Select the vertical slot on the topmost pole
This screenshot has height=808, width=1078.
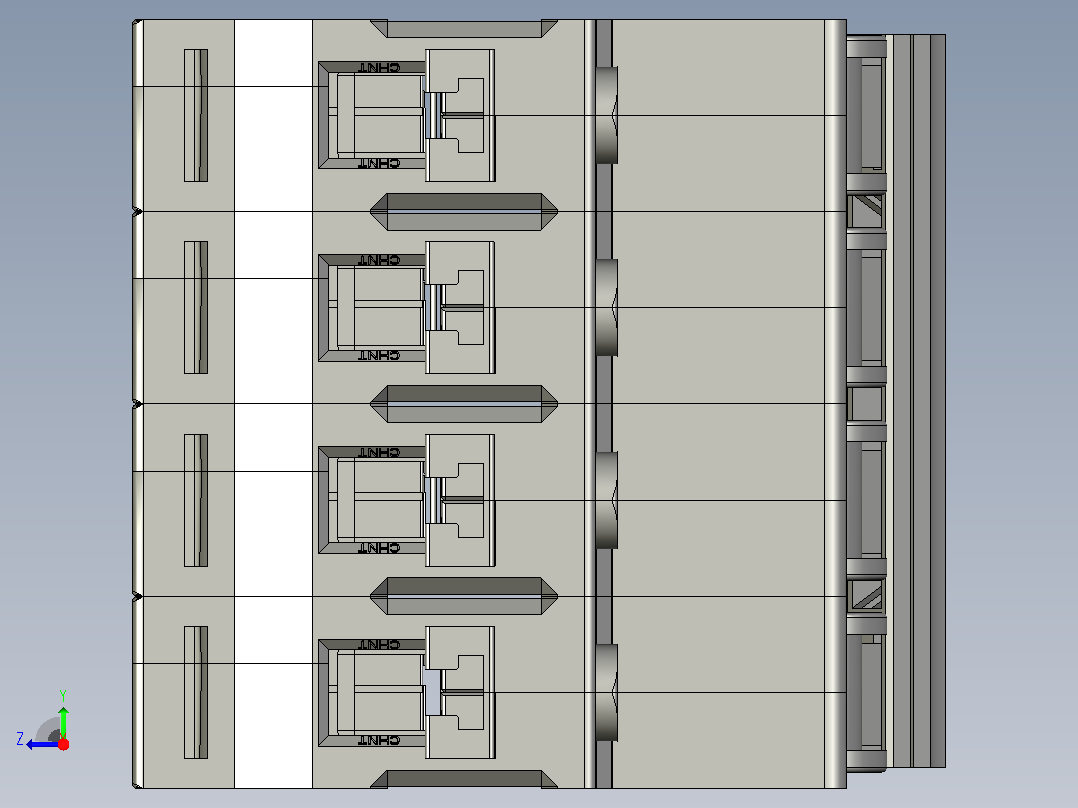coord(196,116)
